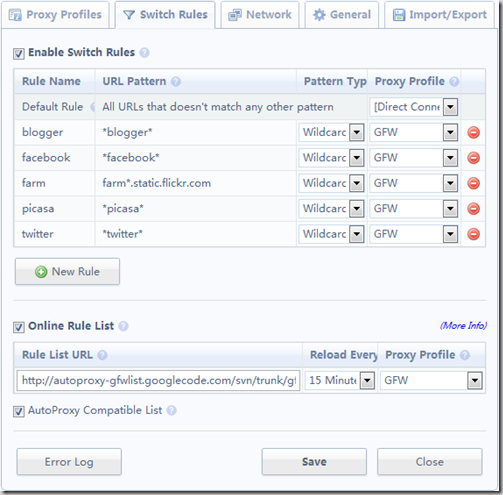Remove the picasa rule red minus icon
The image size is (503, 495).
pyautogui.click(x=473, y=209)
